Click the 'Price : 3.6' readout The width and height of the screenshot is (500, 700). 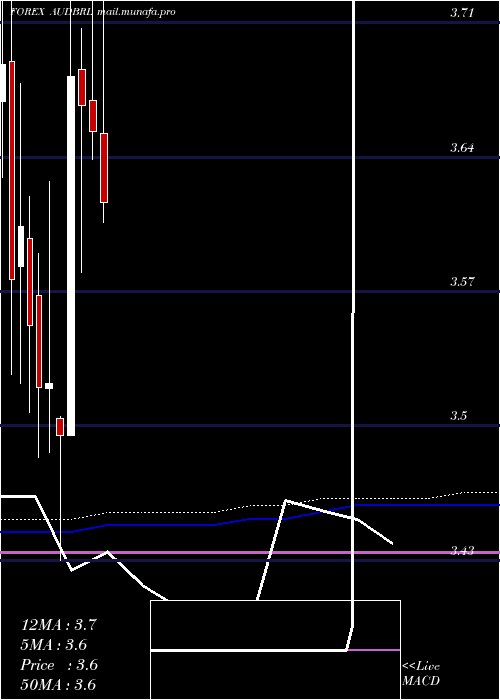tap(59, 665)
